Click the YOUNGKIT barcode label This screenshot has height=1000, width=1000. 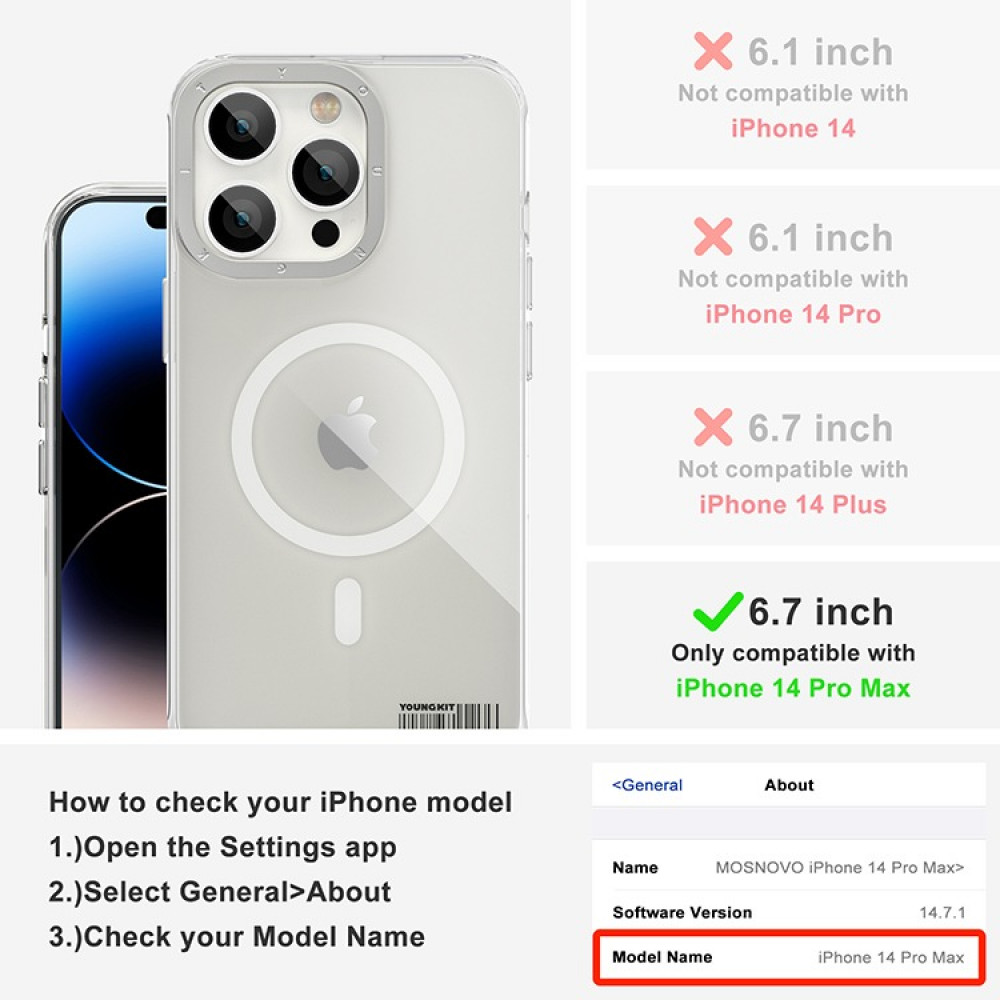pos(449,715)
